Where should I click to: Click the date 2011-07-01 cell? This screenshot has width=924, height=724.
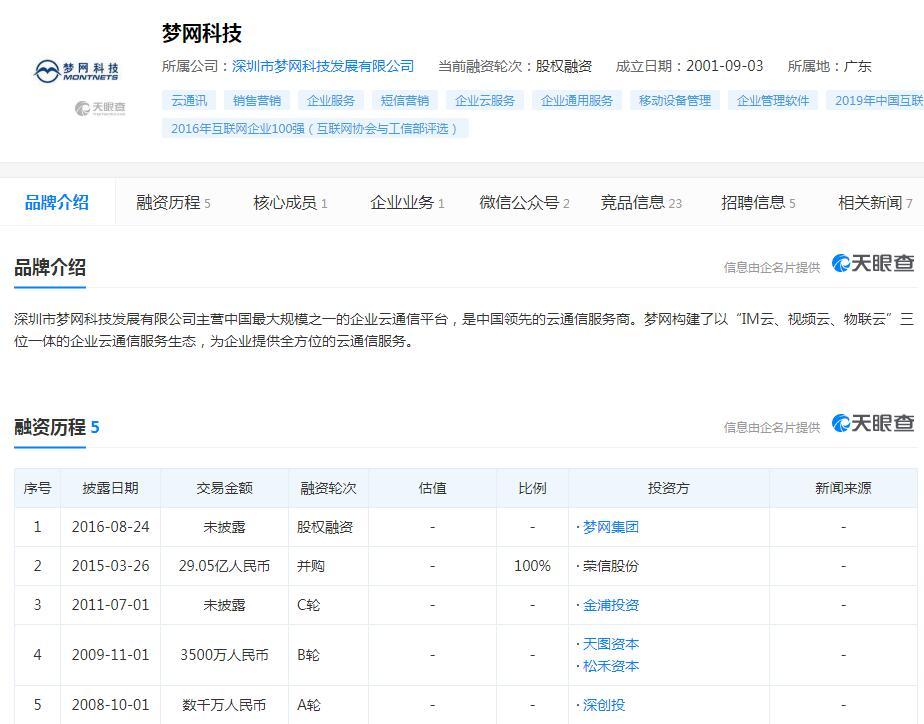point(110,604)
